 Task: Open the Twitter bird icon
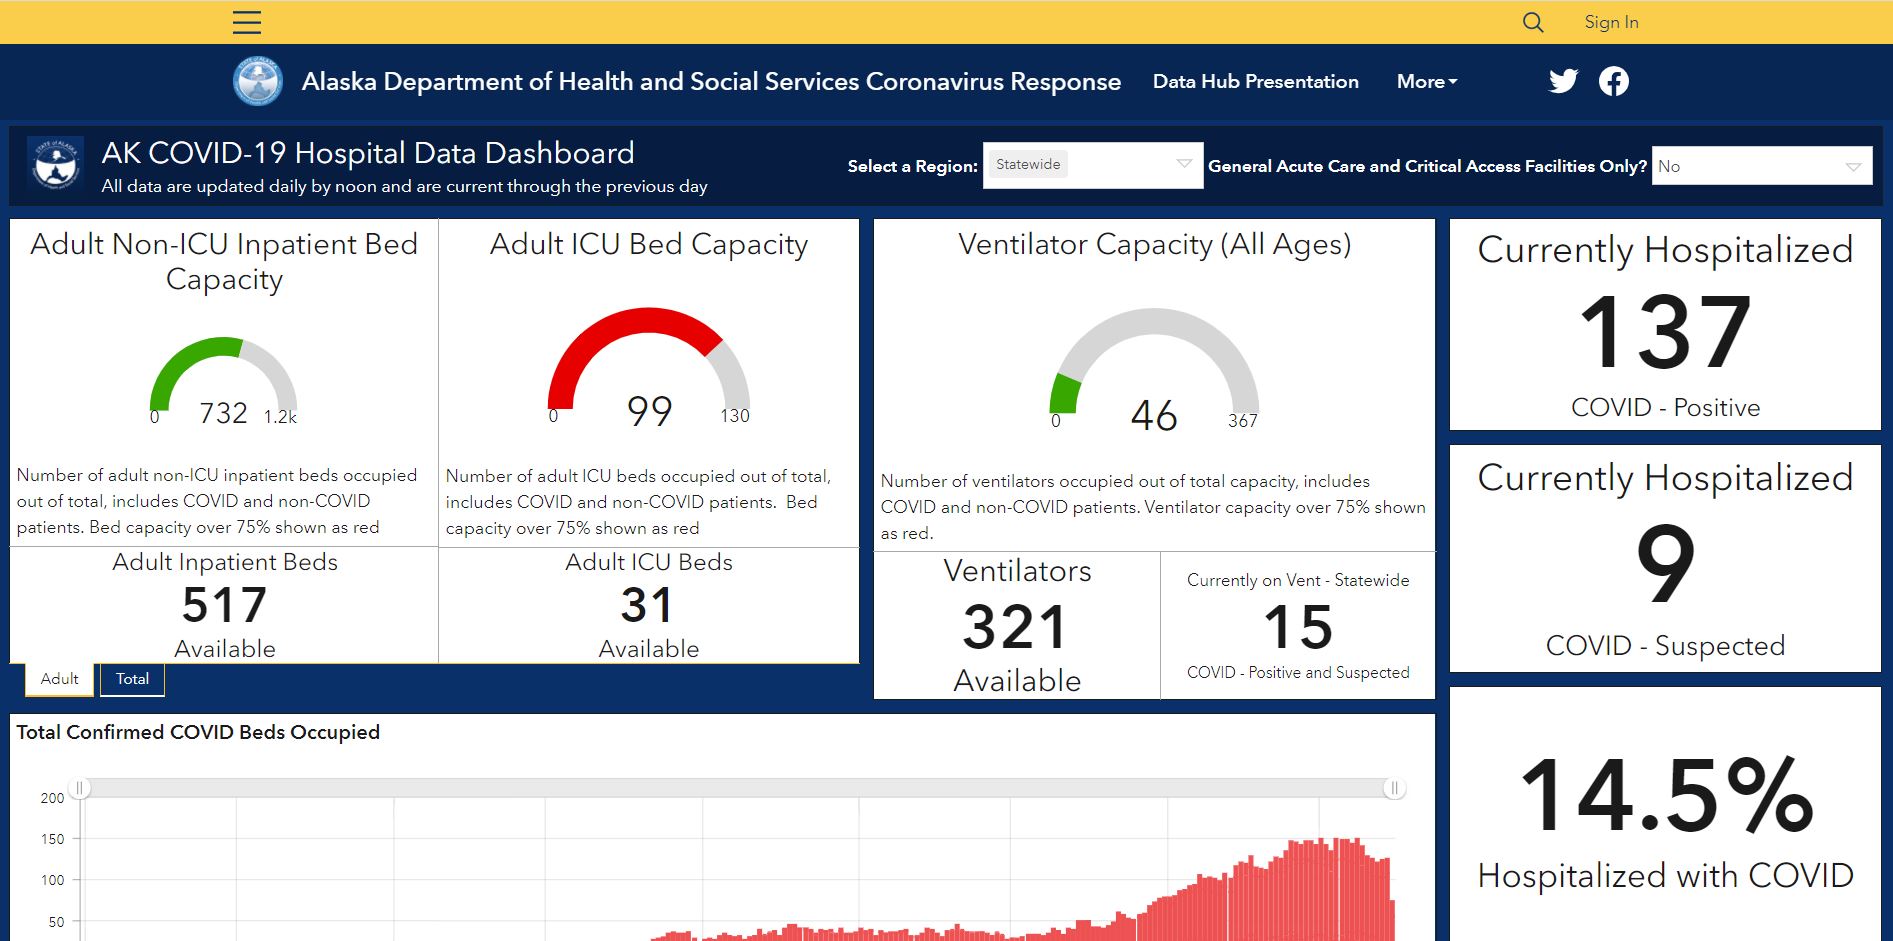[x=1563, y=81]
